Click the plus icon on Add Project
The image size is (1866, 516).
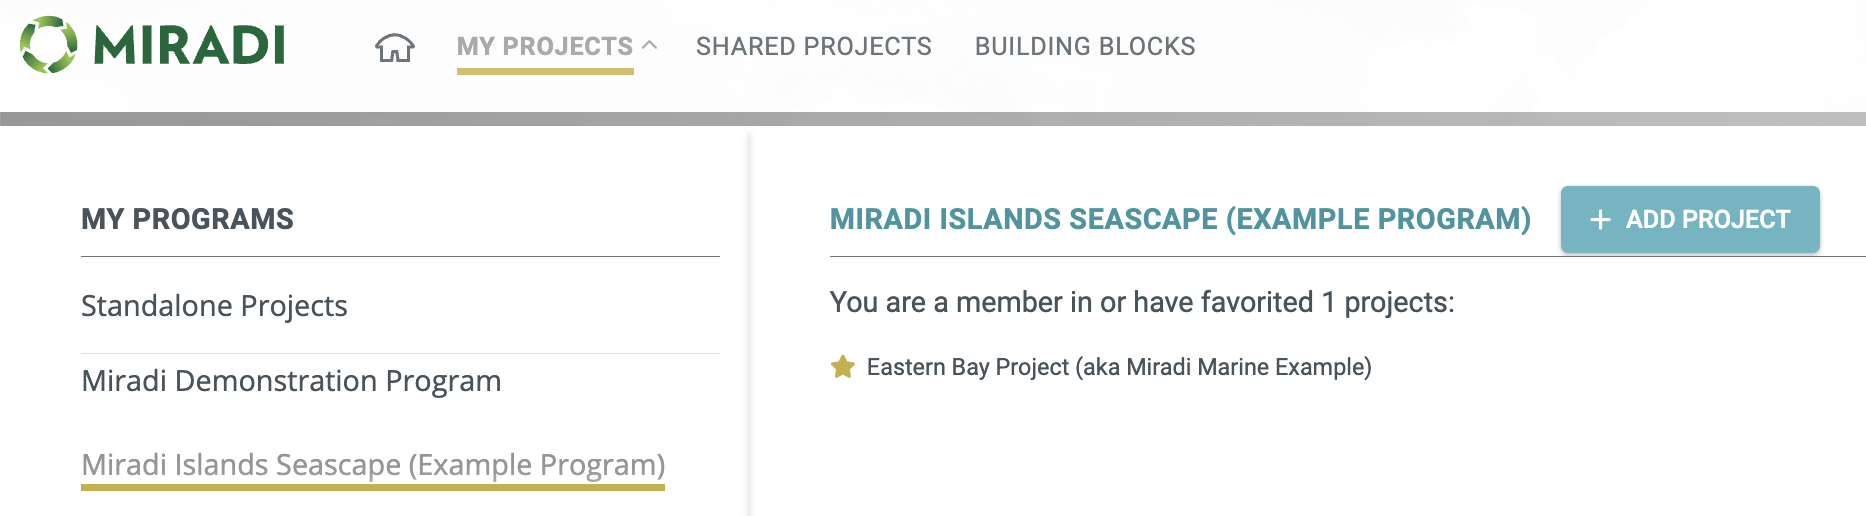pos(1600,220)
